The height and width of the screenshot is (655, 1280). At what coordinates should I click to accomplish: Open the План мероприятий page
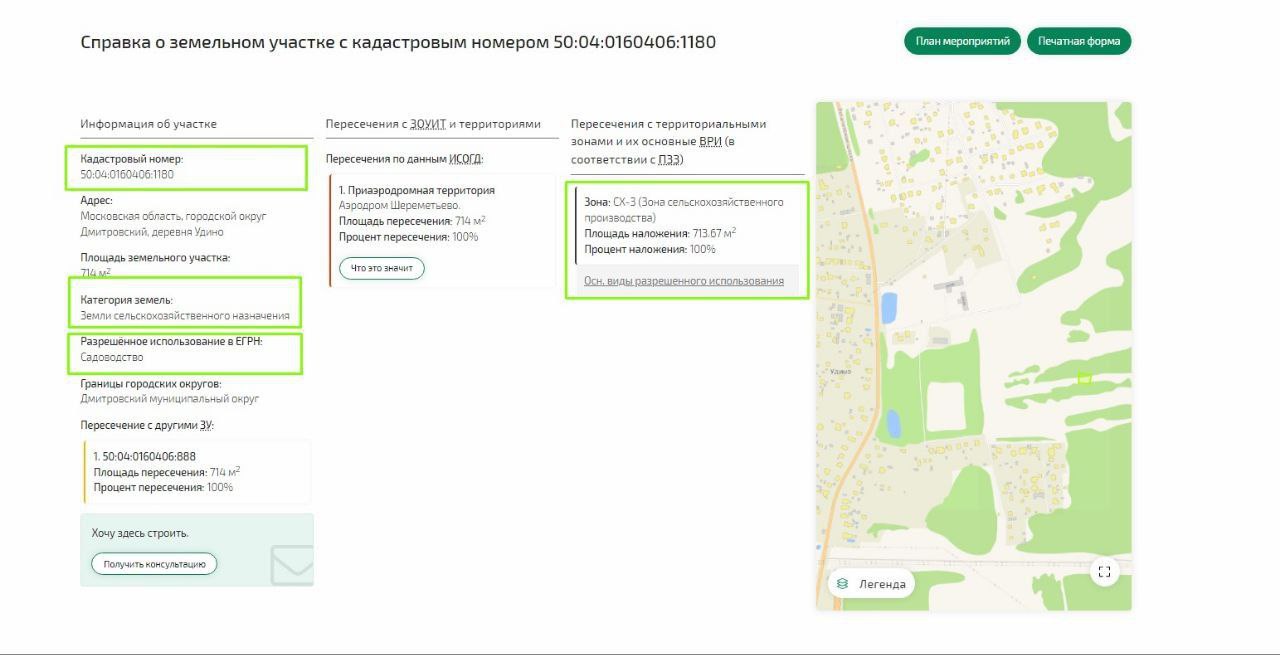tap(962, 42)
